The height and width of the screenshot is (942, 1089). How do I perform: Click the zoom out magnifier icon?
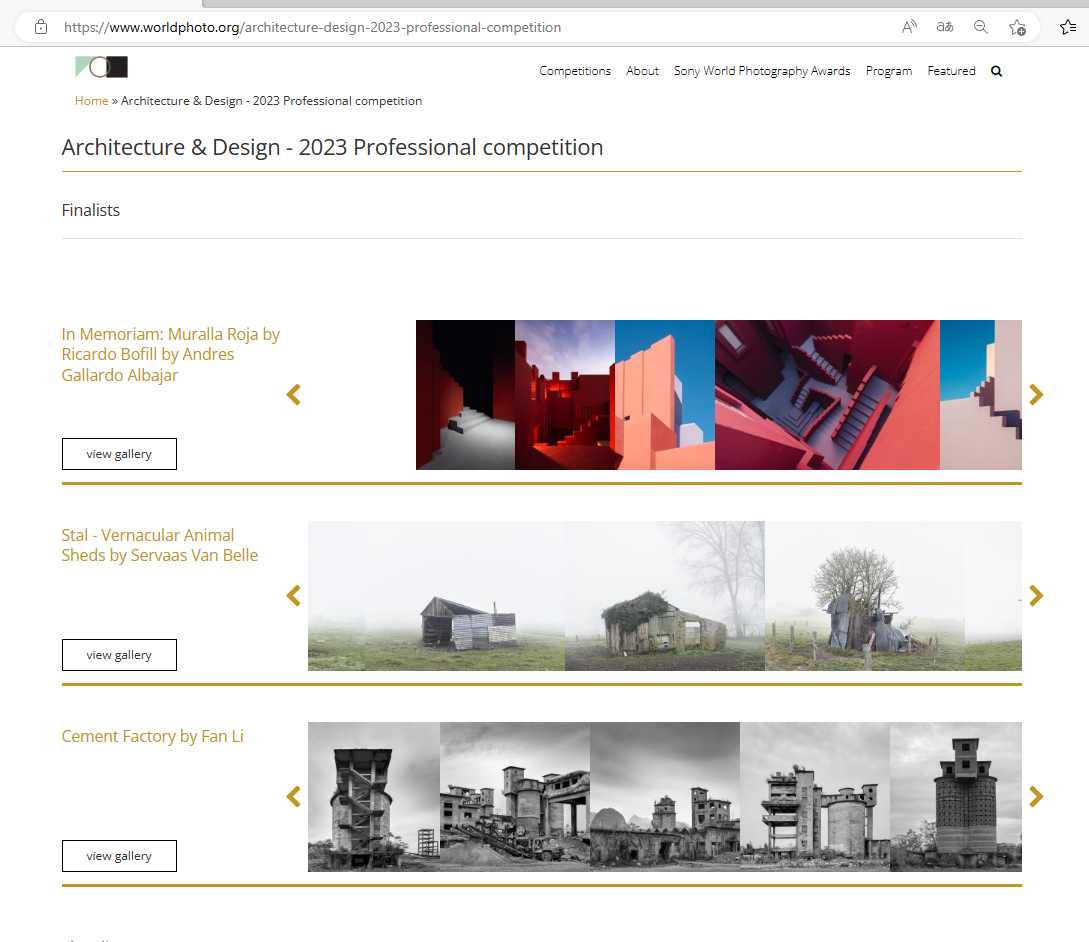pyautogui.click(x=981, y=27)
